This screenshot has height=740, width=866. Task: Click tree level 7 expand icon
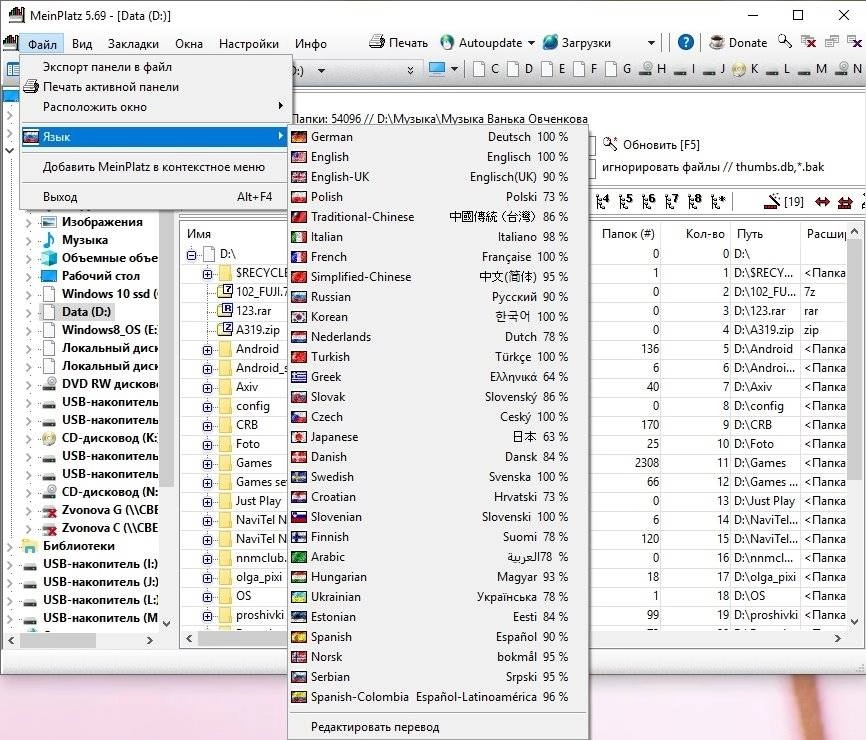(x=672, y=202)
